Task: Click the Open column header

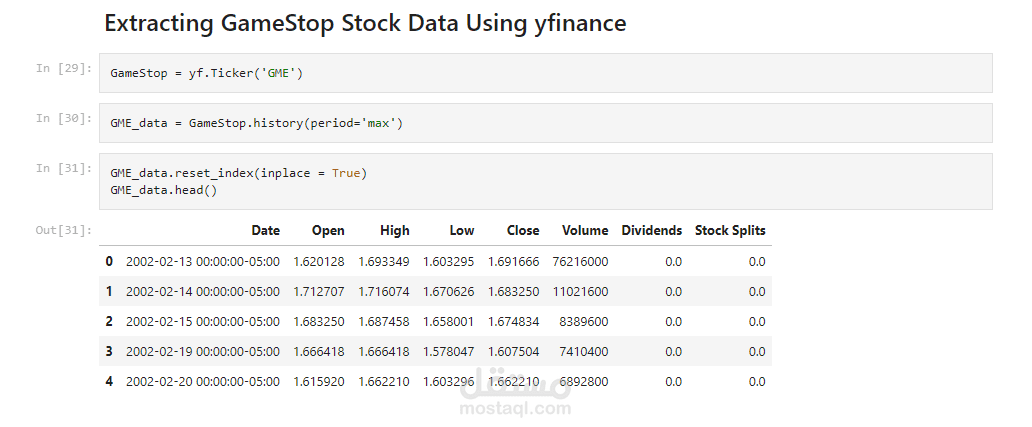Action: tap(328, 230)
